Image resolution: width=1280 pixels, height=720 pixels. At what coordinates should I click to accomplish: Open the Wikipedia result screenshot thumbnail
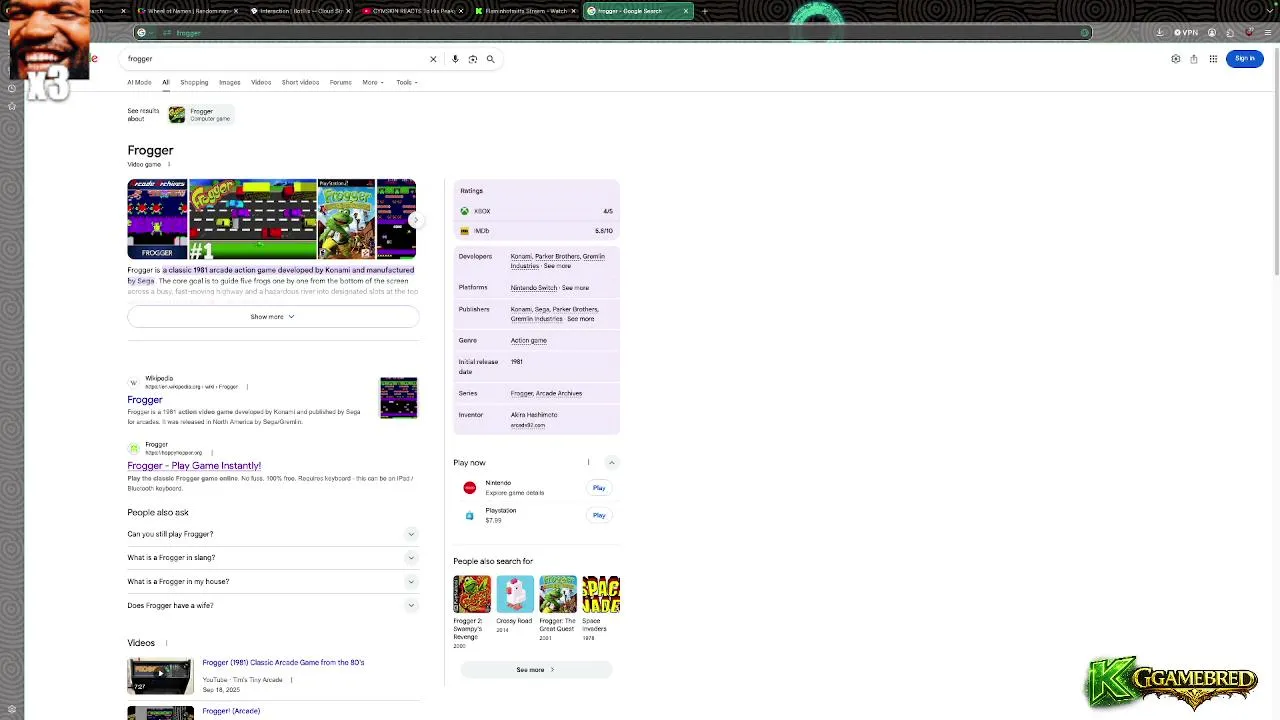point(398,397)
